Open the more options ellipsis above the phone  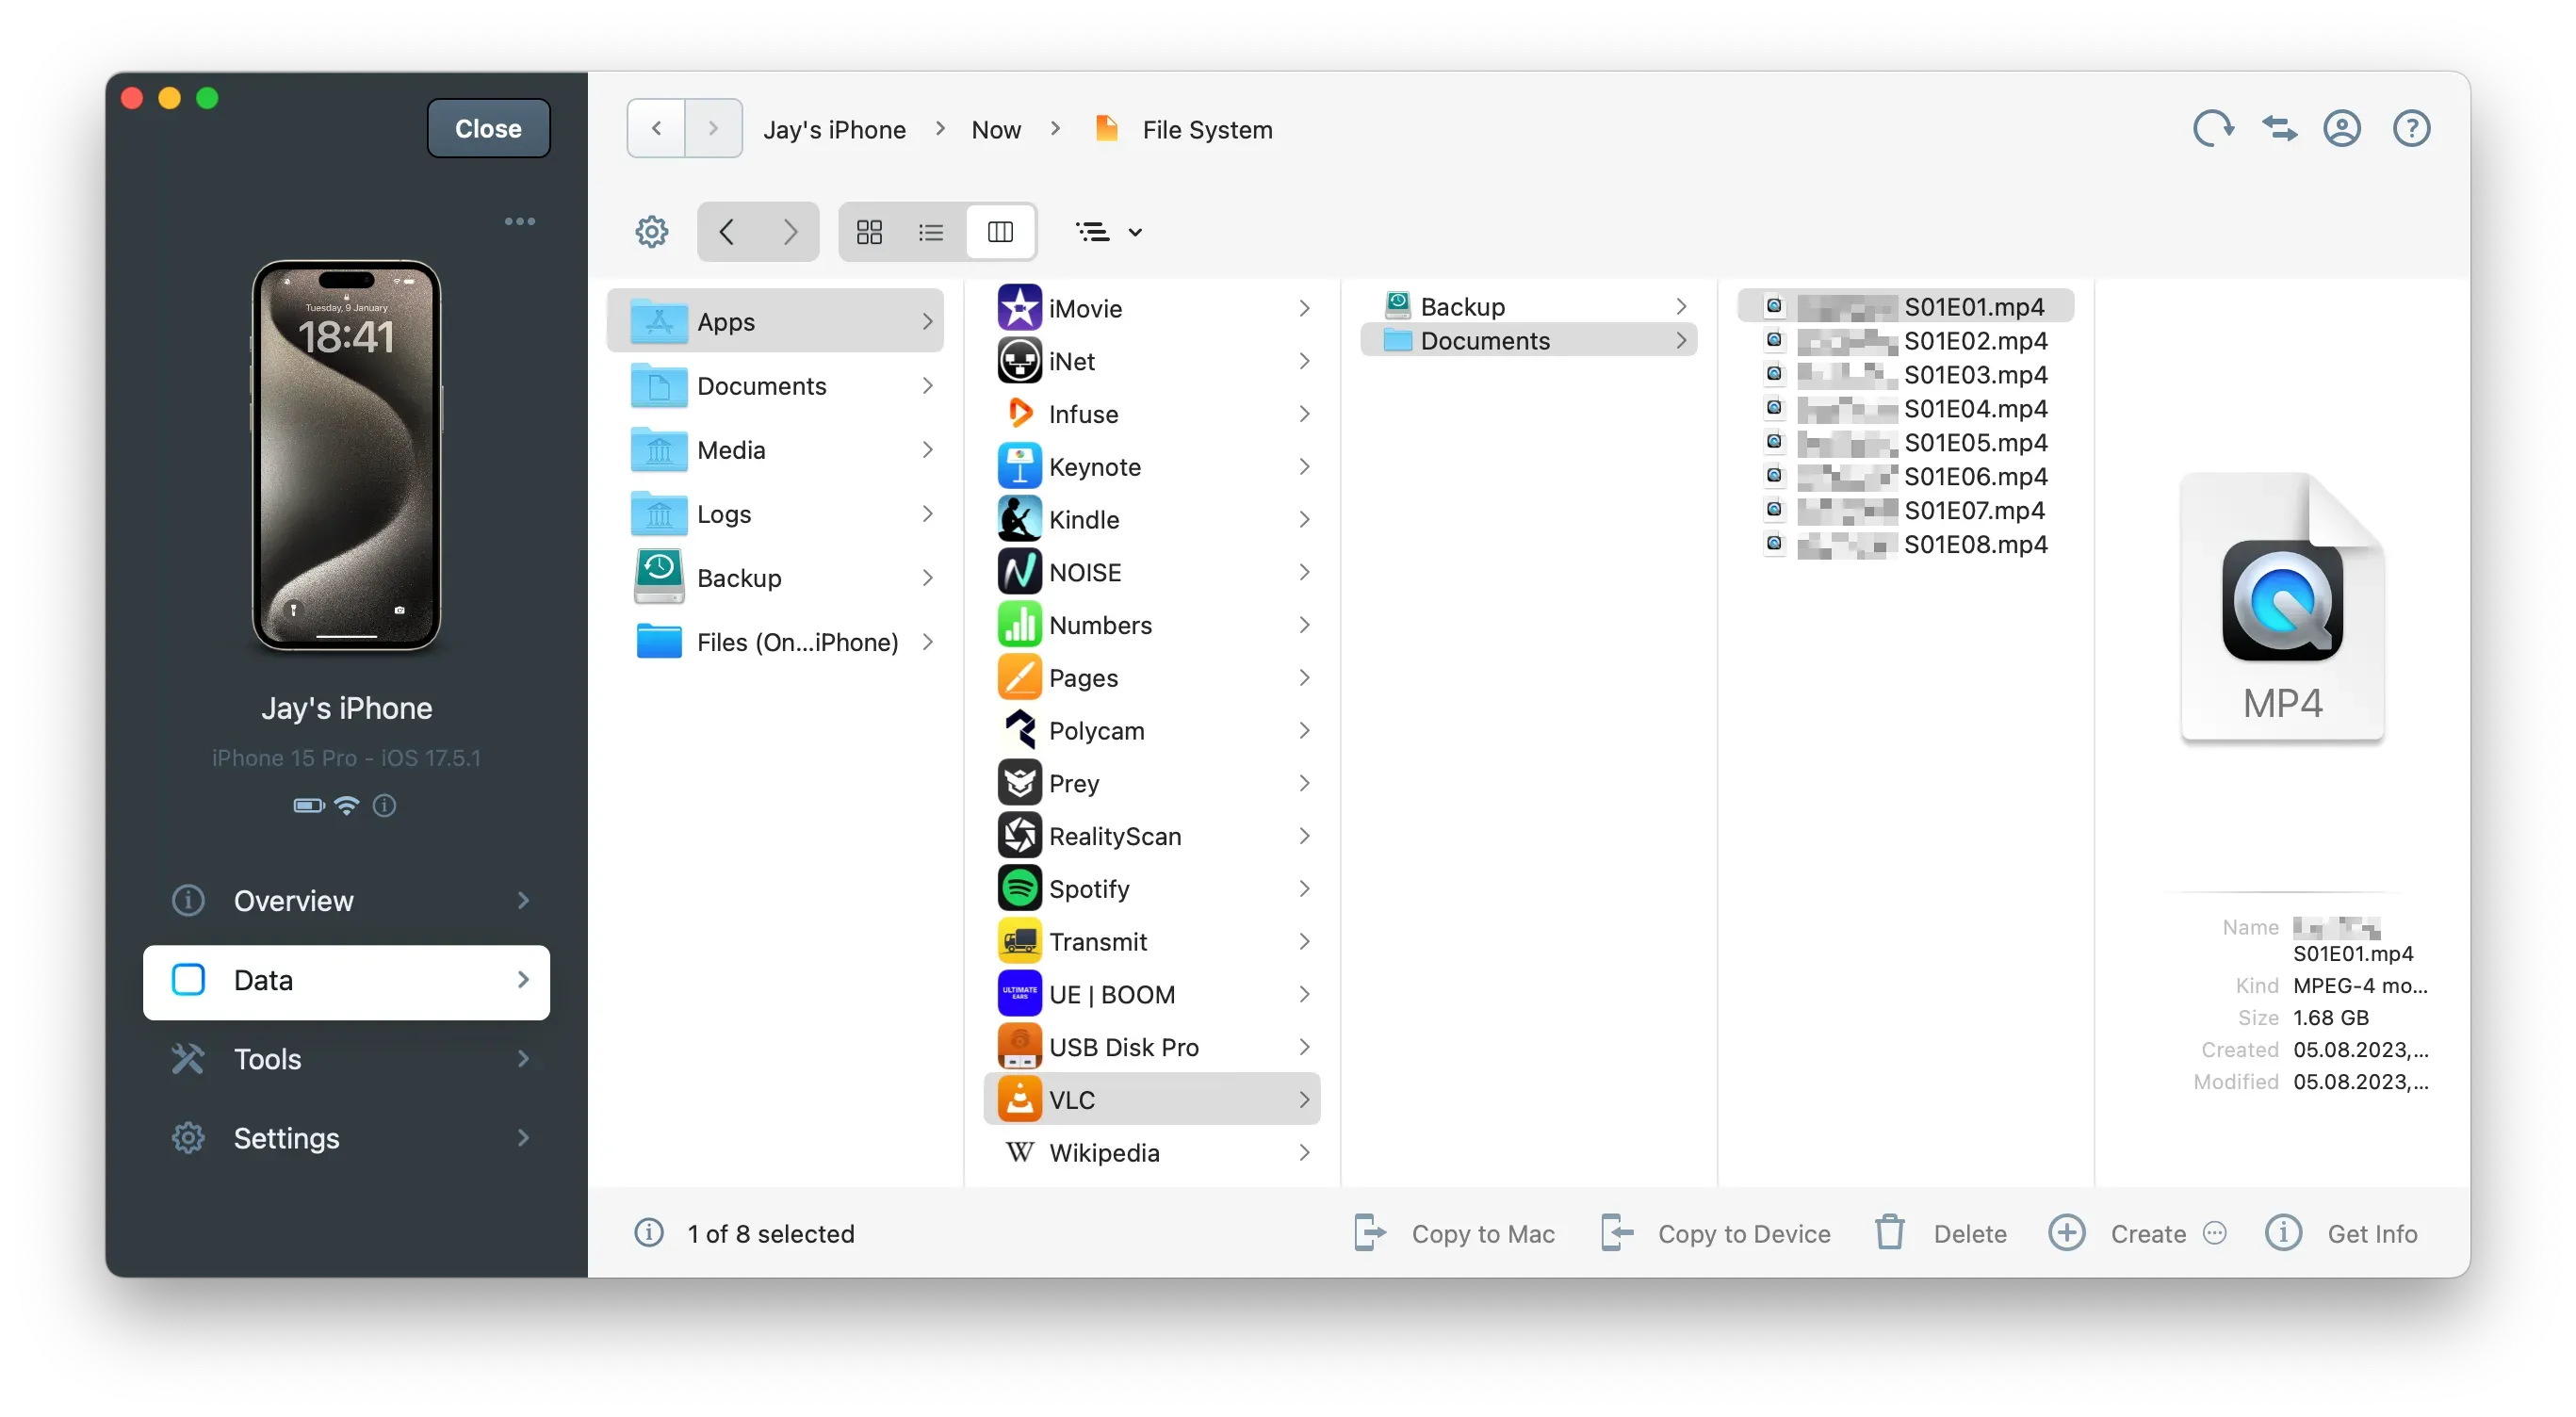pyautogui.click(x=519, y=221)
